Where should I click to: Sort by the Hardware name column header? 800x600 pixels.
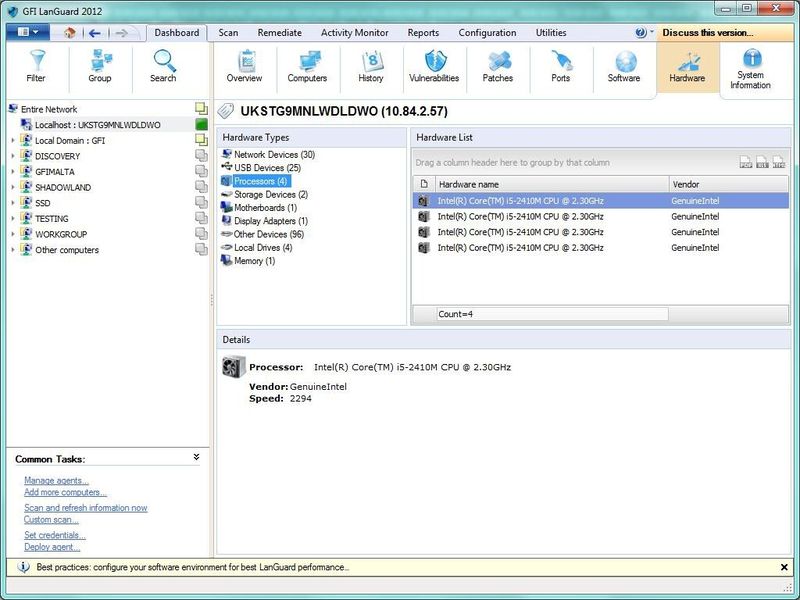click(551, 184)
